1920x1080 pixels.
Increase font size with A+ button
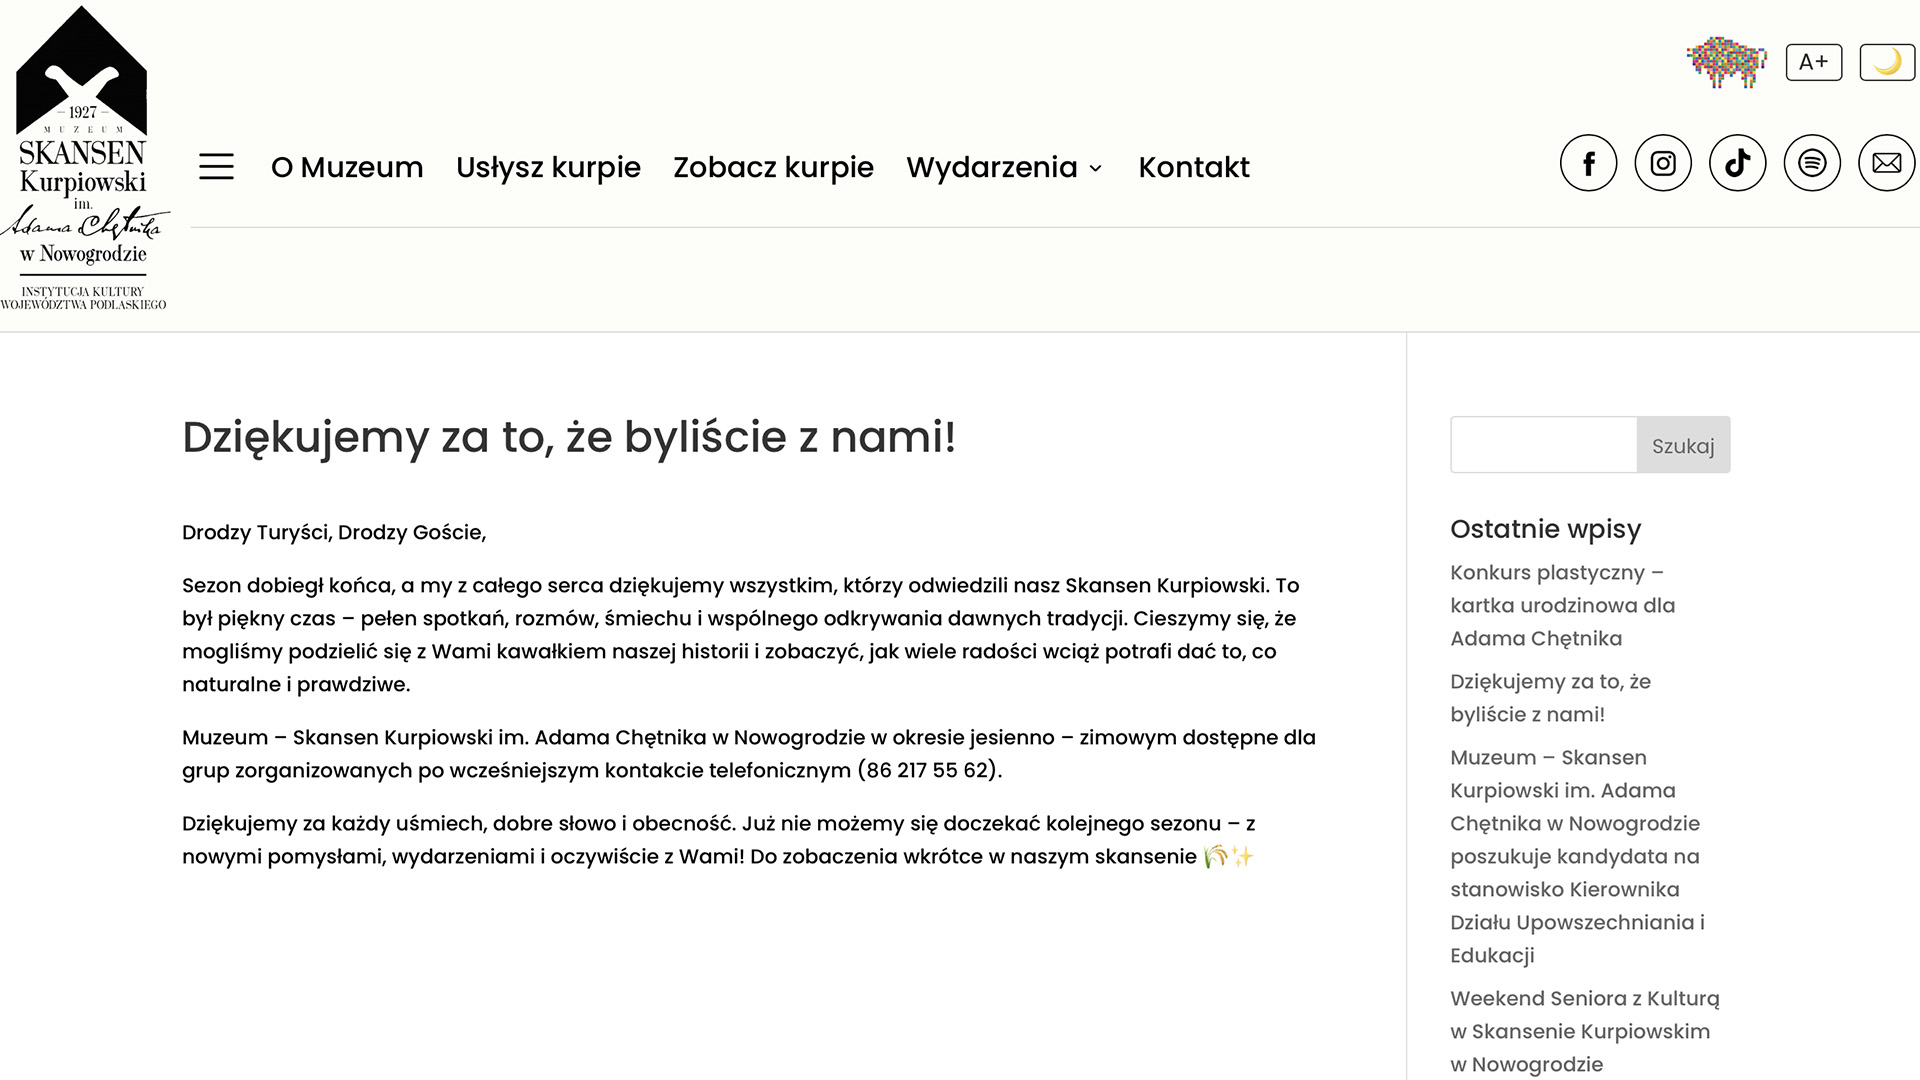tap(1813, 62)
